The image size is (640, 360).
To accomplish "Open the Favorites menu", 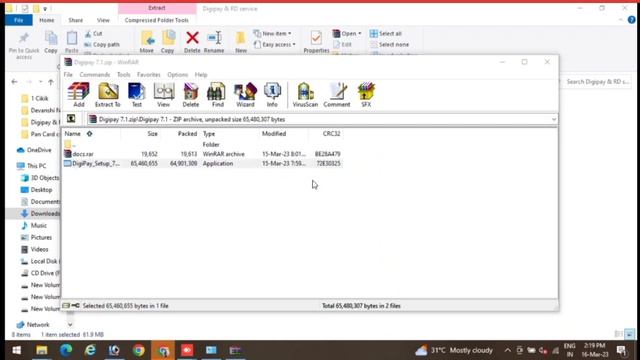I will (149, 75).
